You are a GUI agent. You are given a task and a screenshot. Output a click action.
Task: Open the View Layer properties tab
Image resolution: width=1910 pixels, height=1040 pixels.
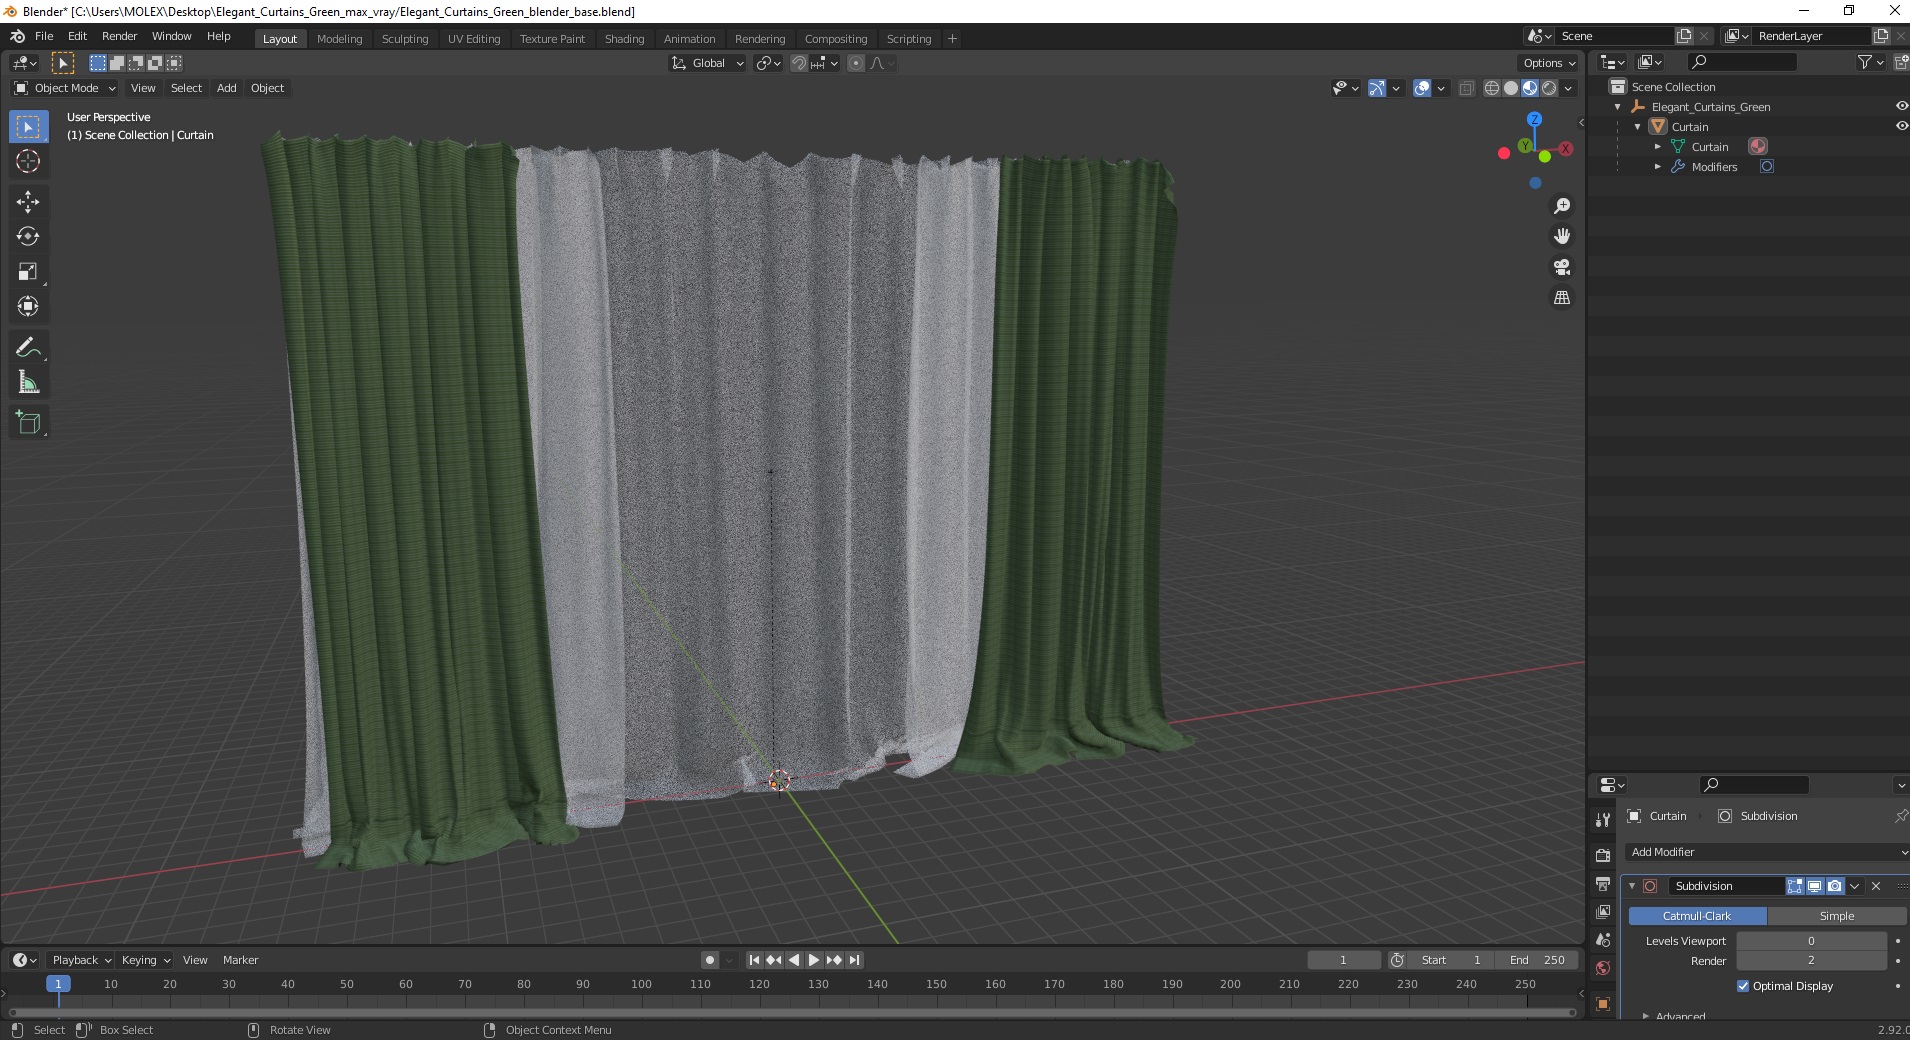[x=1603, y=912]
